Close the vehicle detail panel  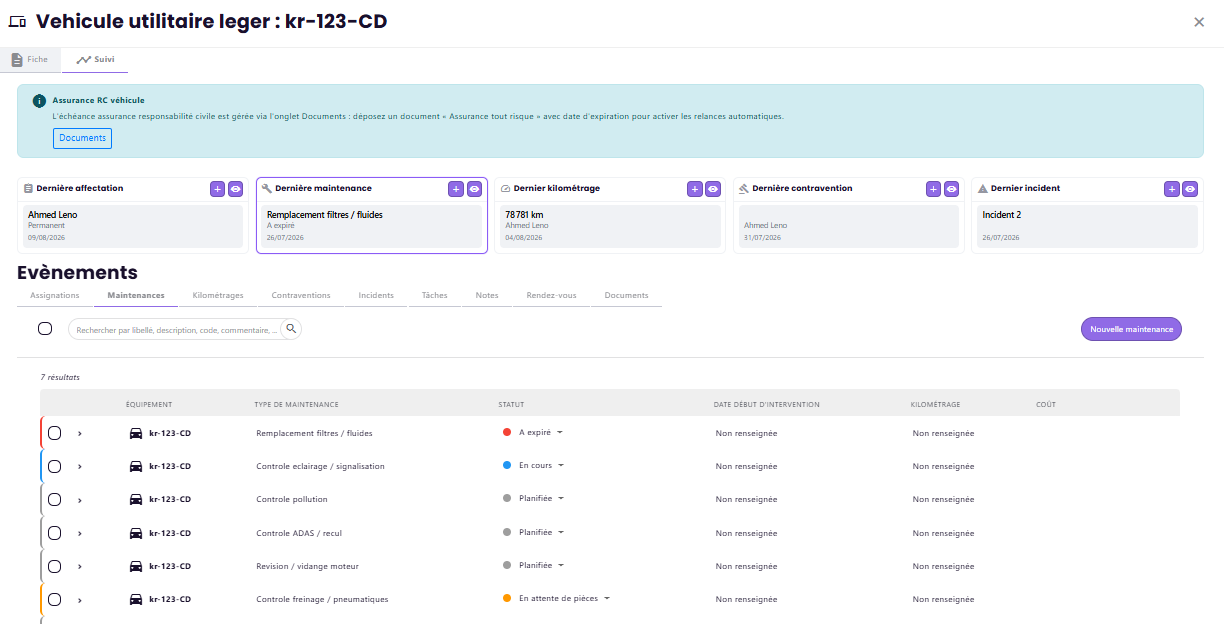(1199, 22)
